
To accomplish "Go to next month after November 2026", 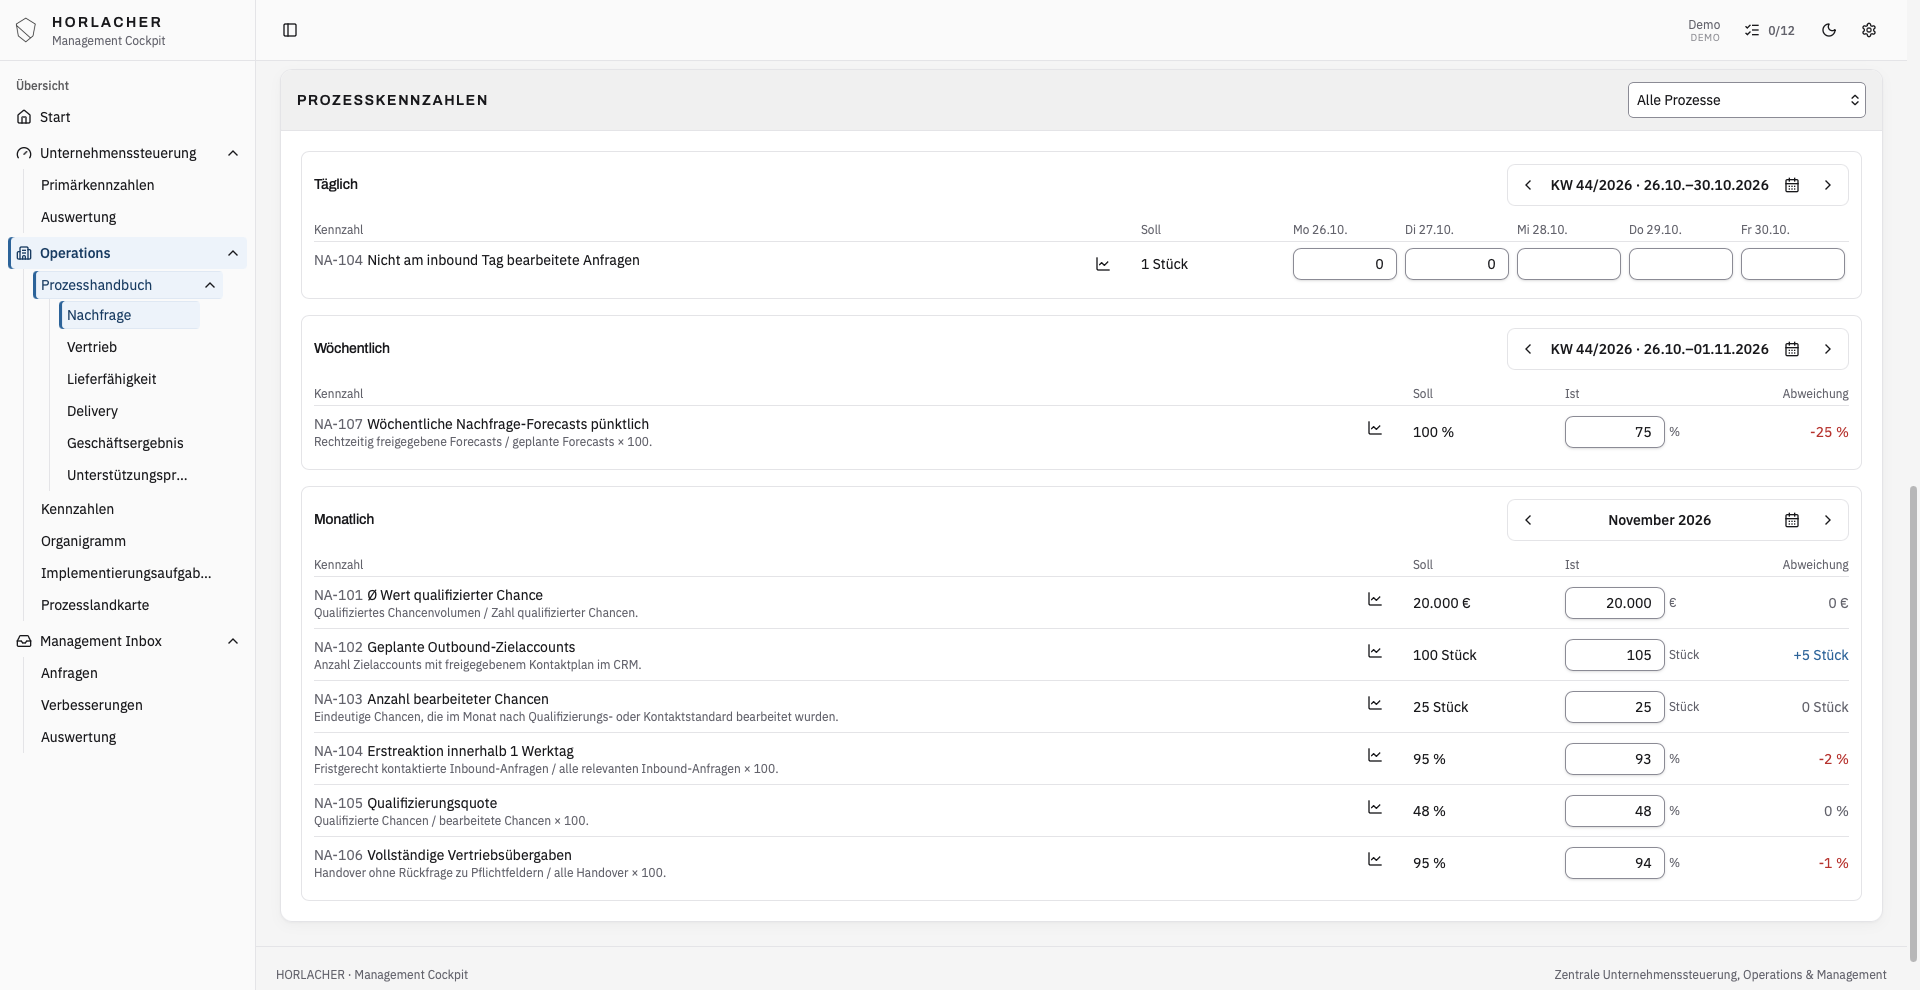I will point(1828,520).
